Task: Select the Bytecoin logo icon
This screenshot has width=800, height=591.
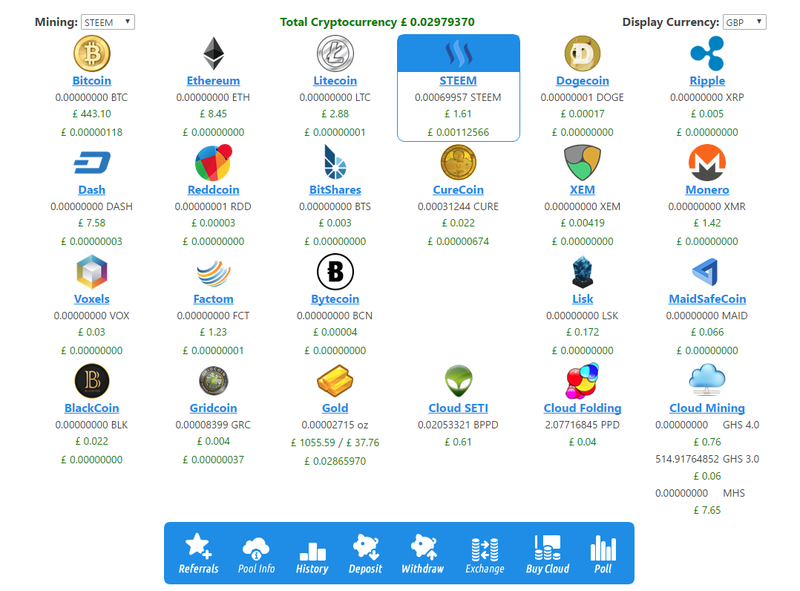Action: point(335,271)
